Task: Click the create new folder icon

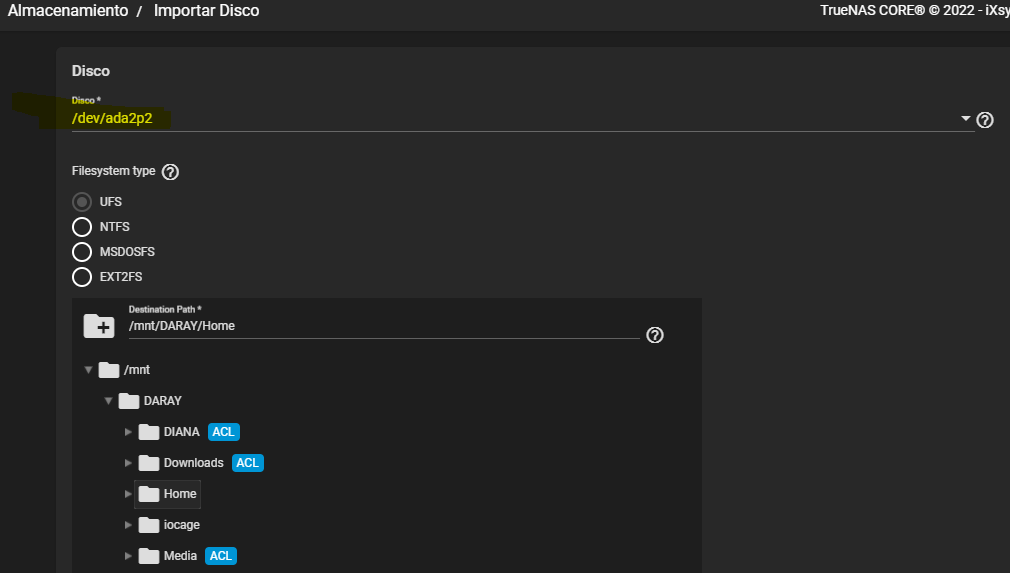Action: [99, 325]
